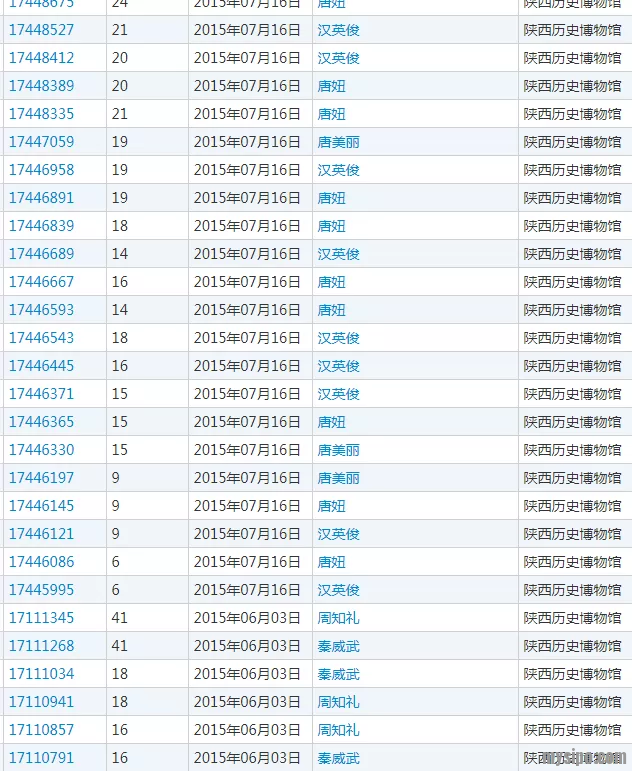Click 陕西历史博物馆 cell in row 17446445
Viewport: 632px width, 771px height.
[x=572, y=366]
